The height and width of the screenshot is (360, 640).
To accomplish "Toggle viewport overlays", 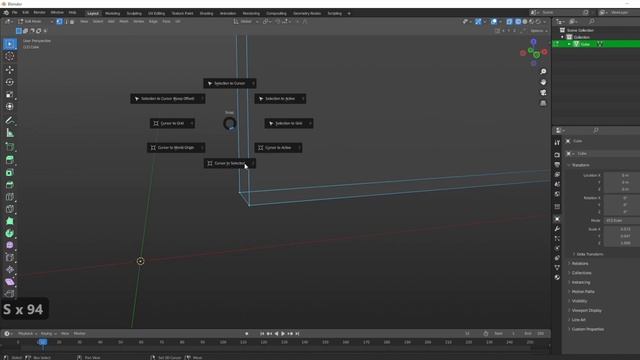I will tap(494, 21).
